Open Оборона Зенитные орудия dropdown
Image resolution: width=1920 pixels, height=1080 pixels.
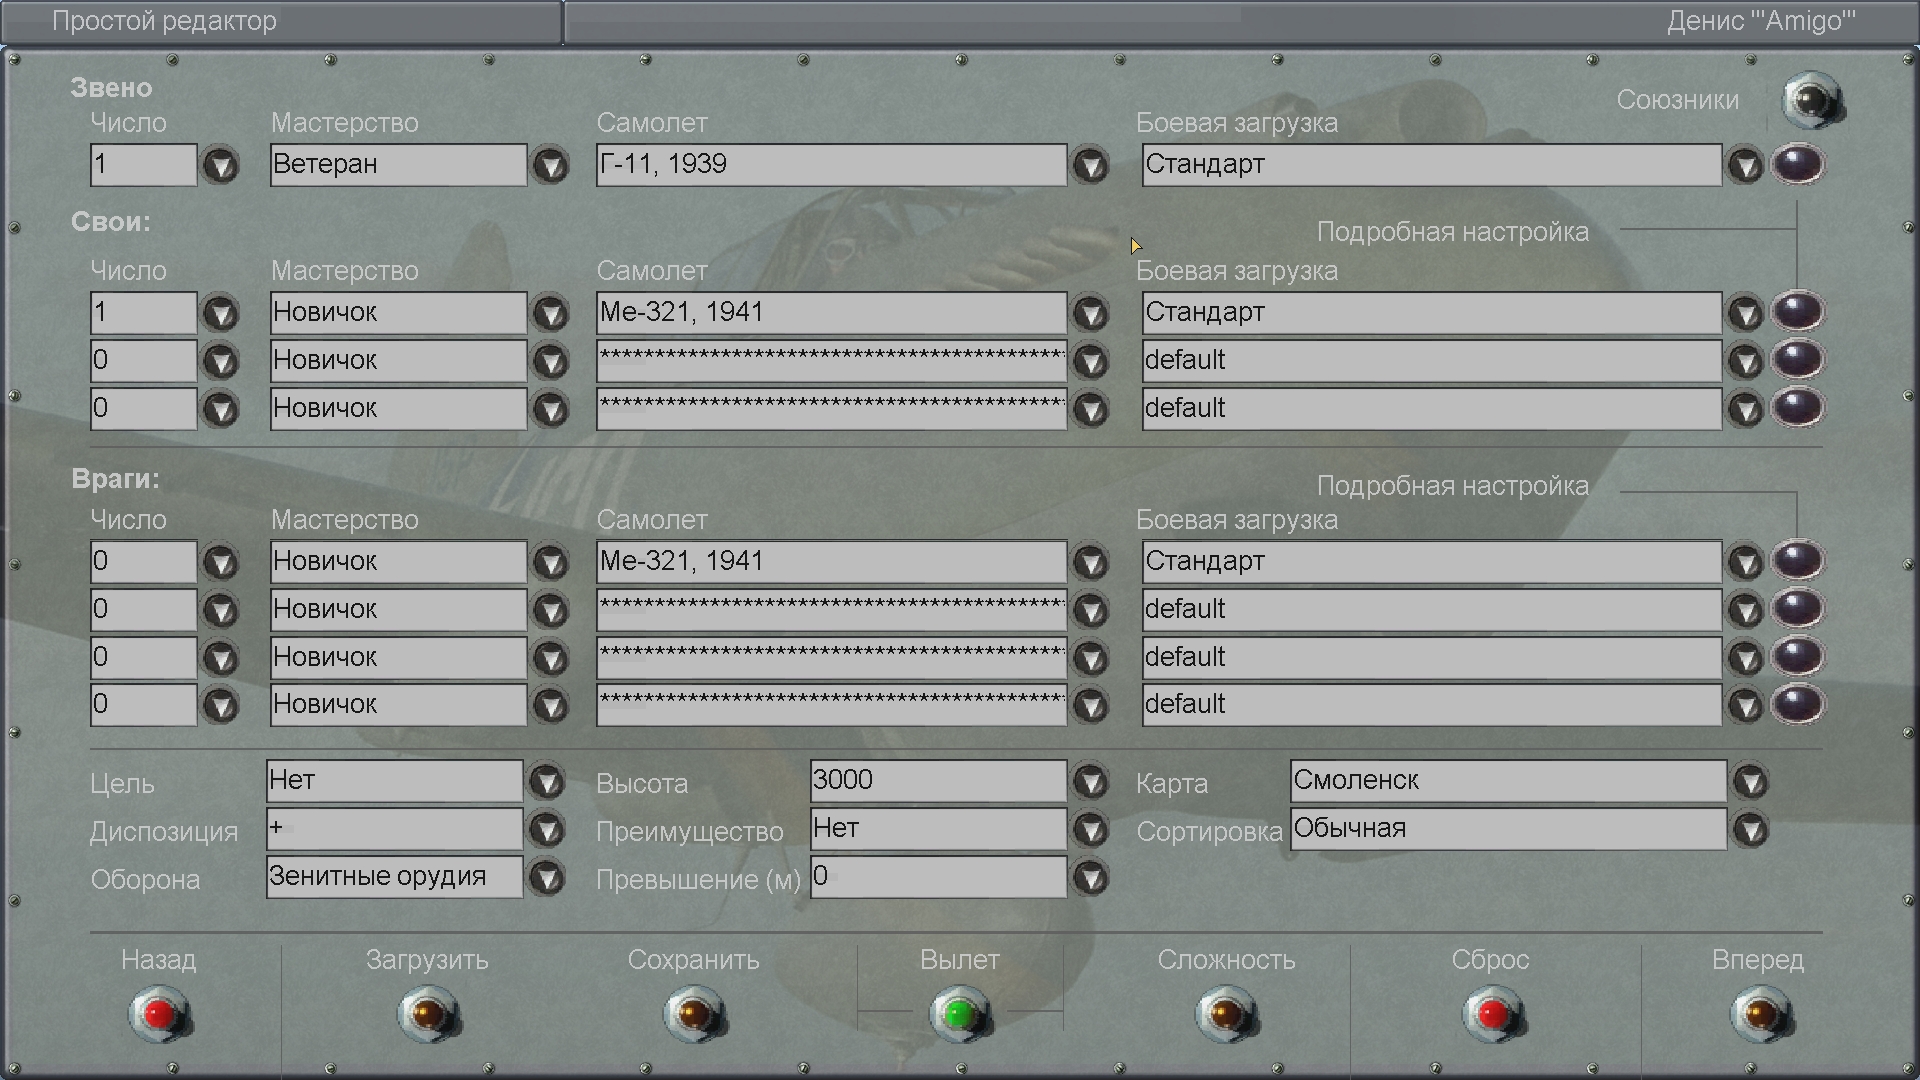point(546,878)
